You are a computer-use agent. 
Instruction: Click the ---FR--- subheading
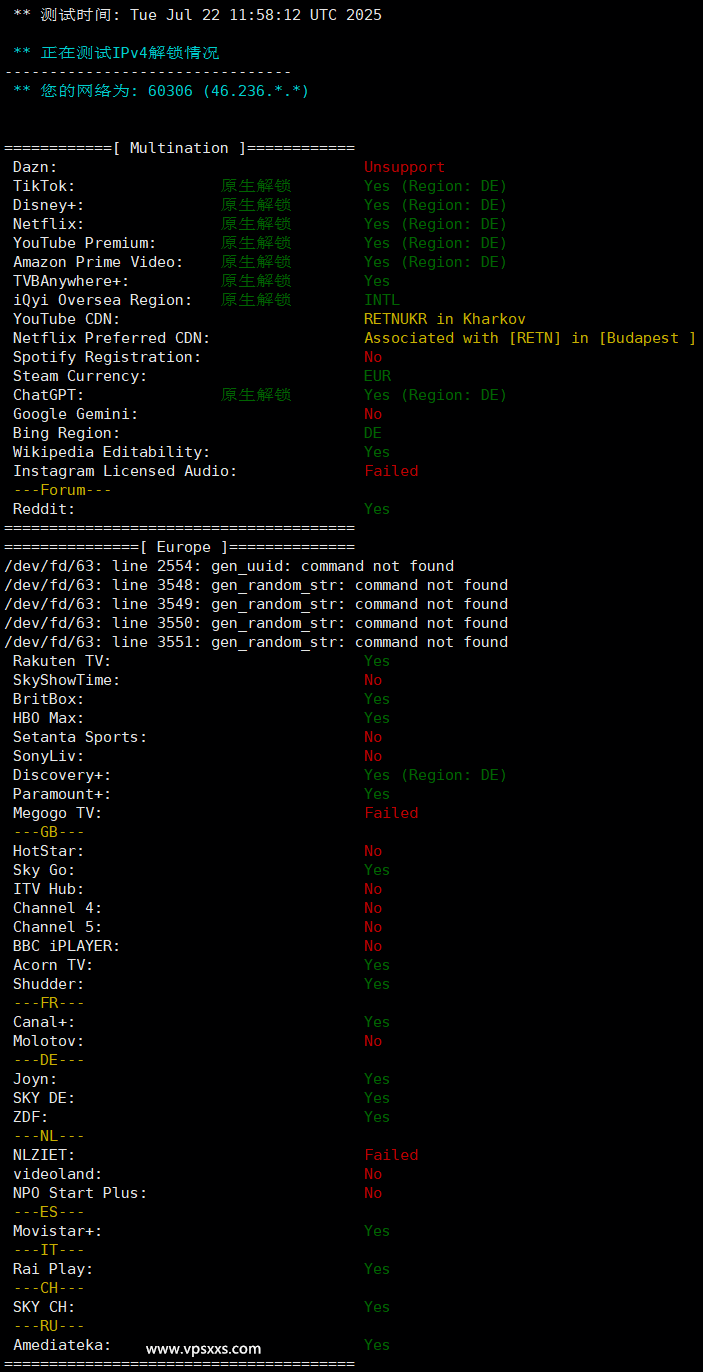[x=49, y=1003]
